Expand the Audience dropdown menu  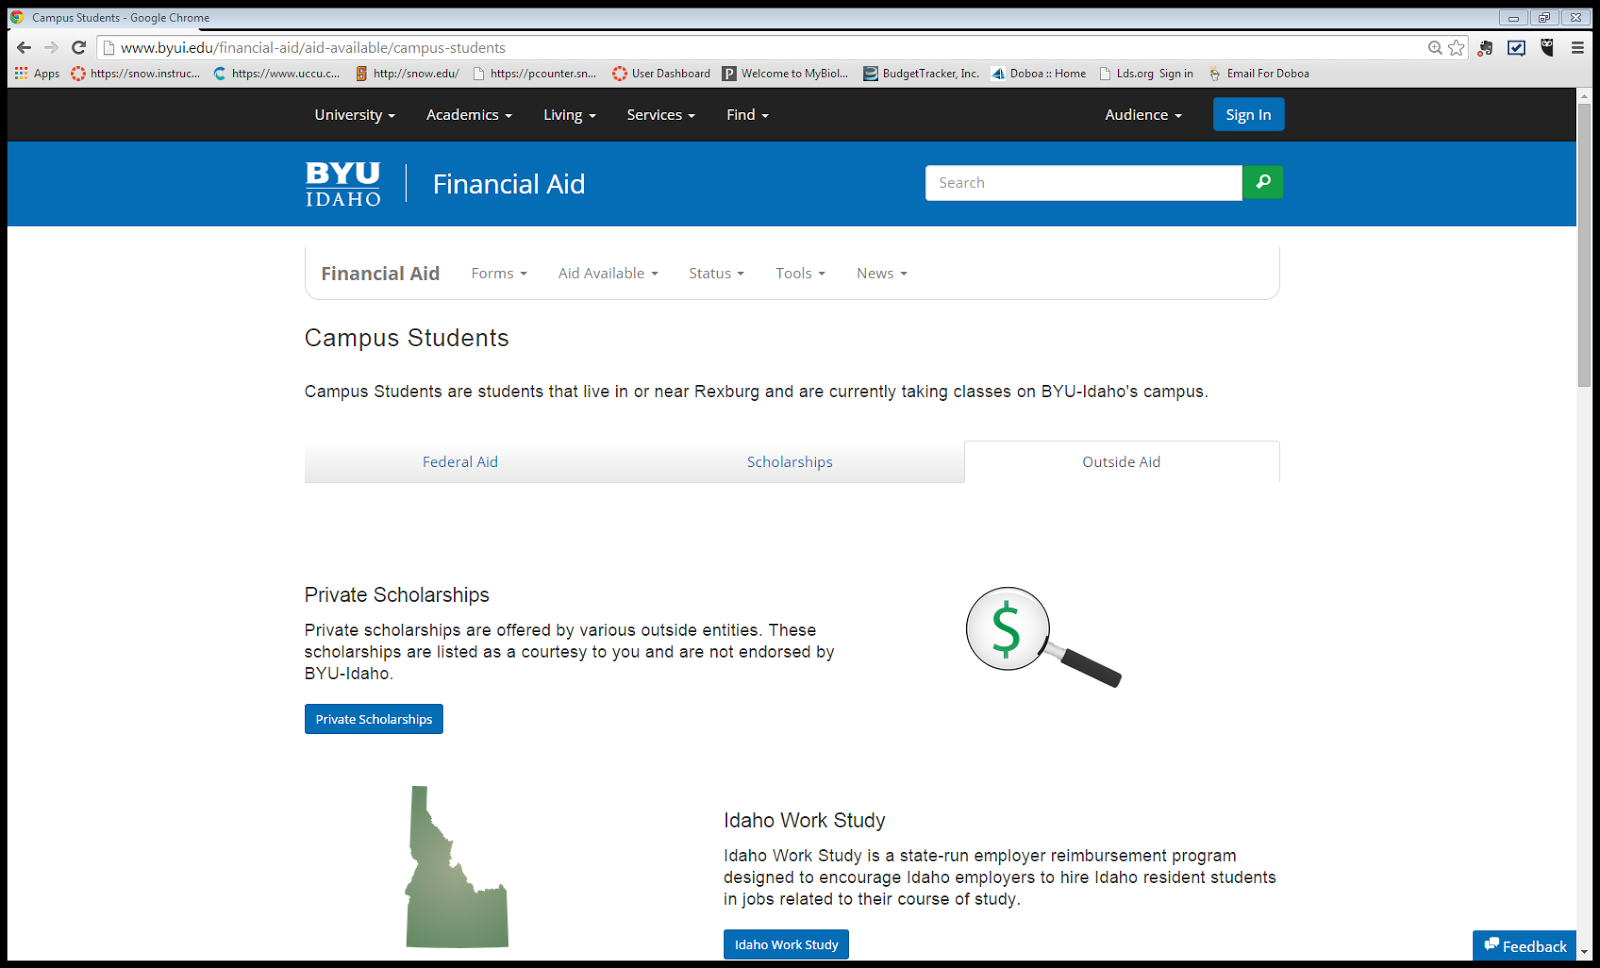[x=1143, y=115]
